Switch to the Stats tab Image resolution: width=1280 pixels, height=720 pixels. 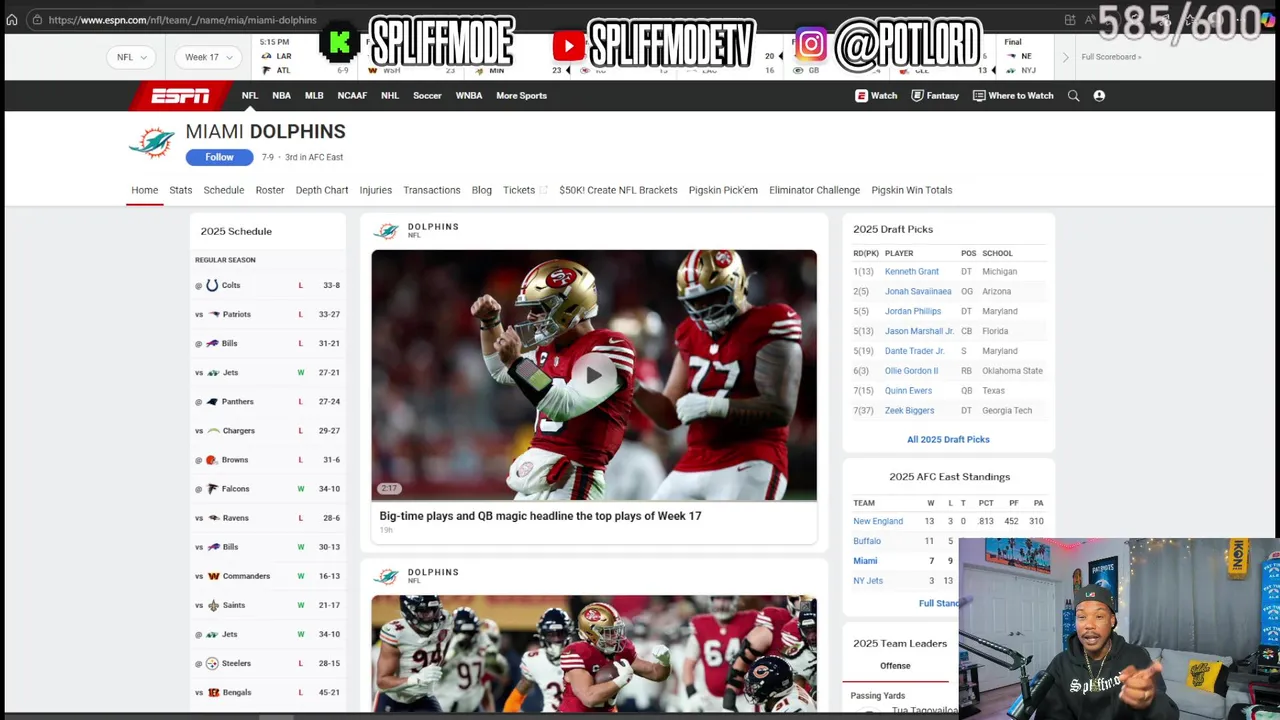pyautogui.click(x=181, y=190)
